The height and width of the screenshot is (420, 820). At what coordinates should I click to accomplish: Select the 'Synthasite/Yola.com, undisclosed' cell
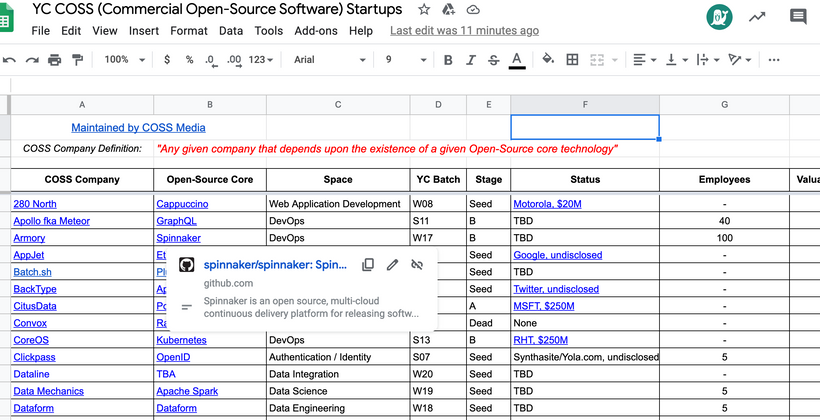click(585, 357)
